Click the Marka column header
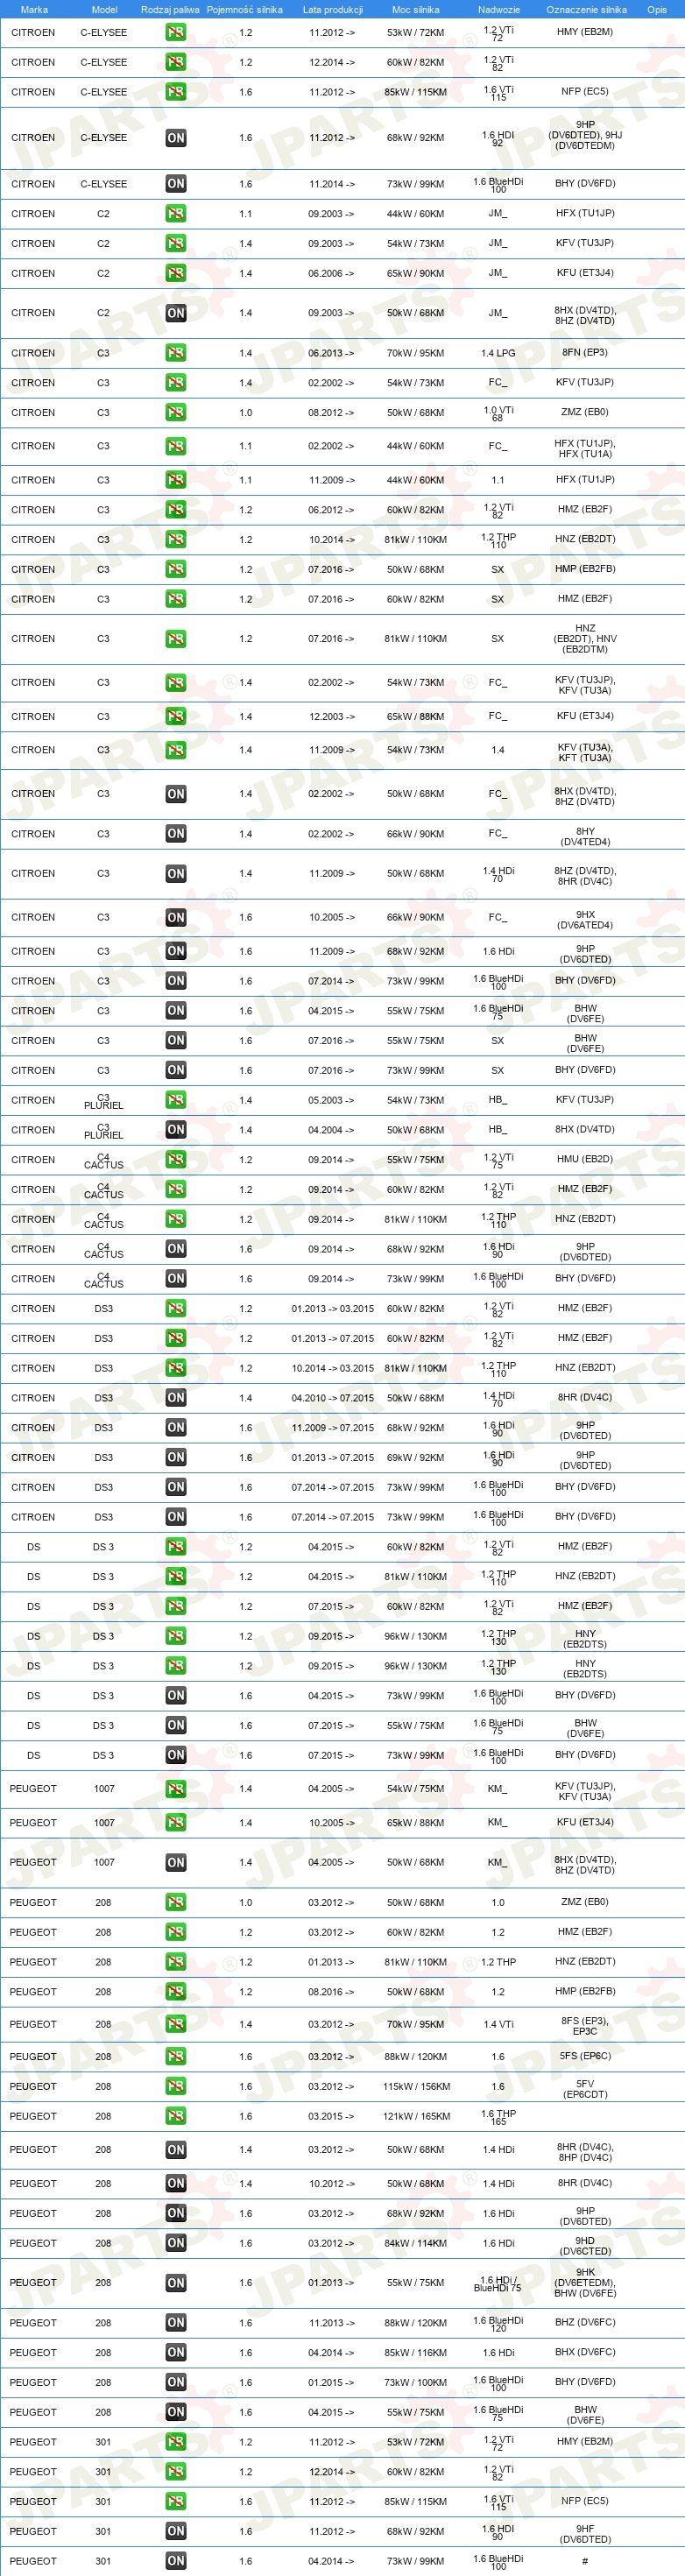 coord(34,9)
